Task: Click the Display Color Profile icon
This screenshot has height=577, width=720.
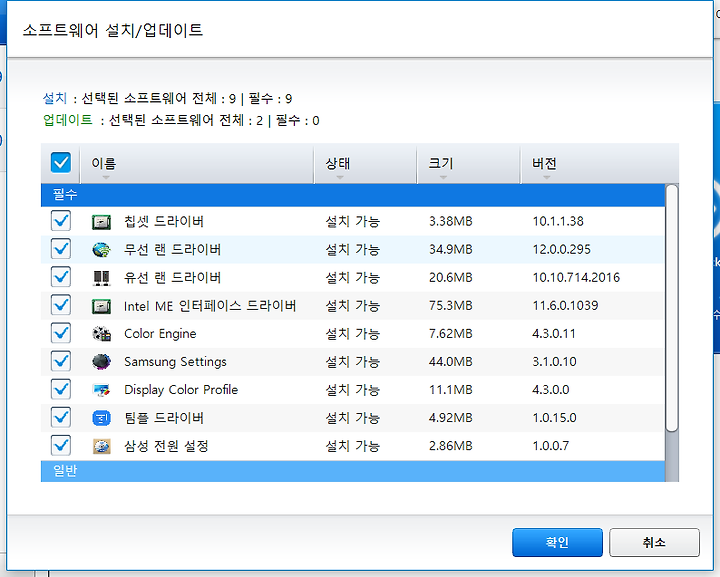Action: tap(101, 390)
